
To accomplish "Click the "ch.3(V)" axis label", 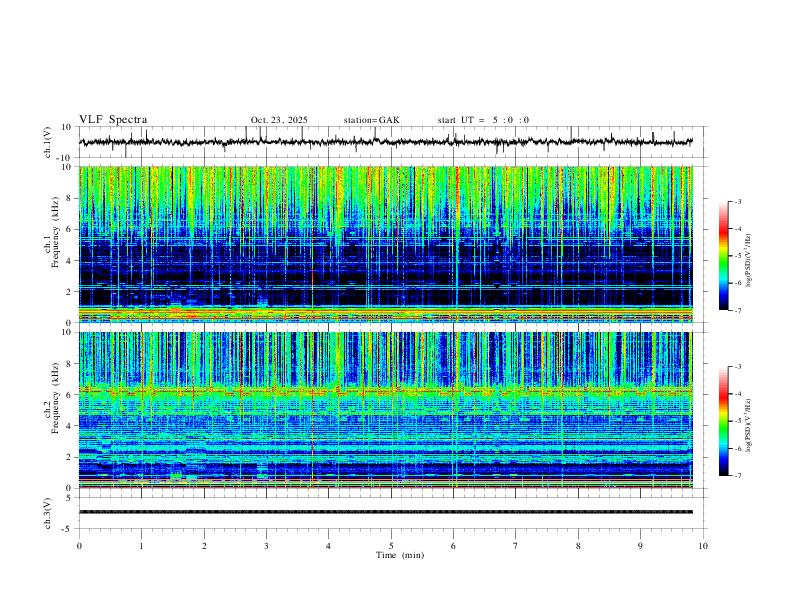I will (48, 513).
